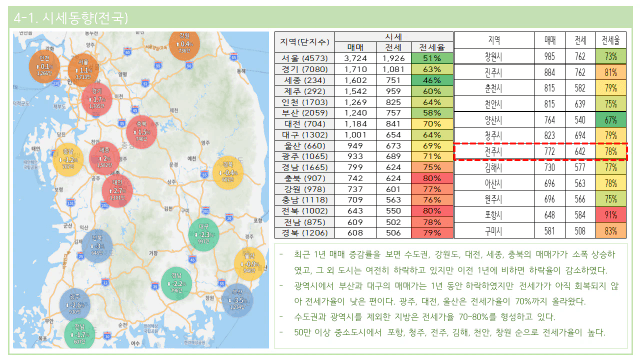Click the 지역(단지수) column header
The image size is (640, 360).
coord(304,42)
